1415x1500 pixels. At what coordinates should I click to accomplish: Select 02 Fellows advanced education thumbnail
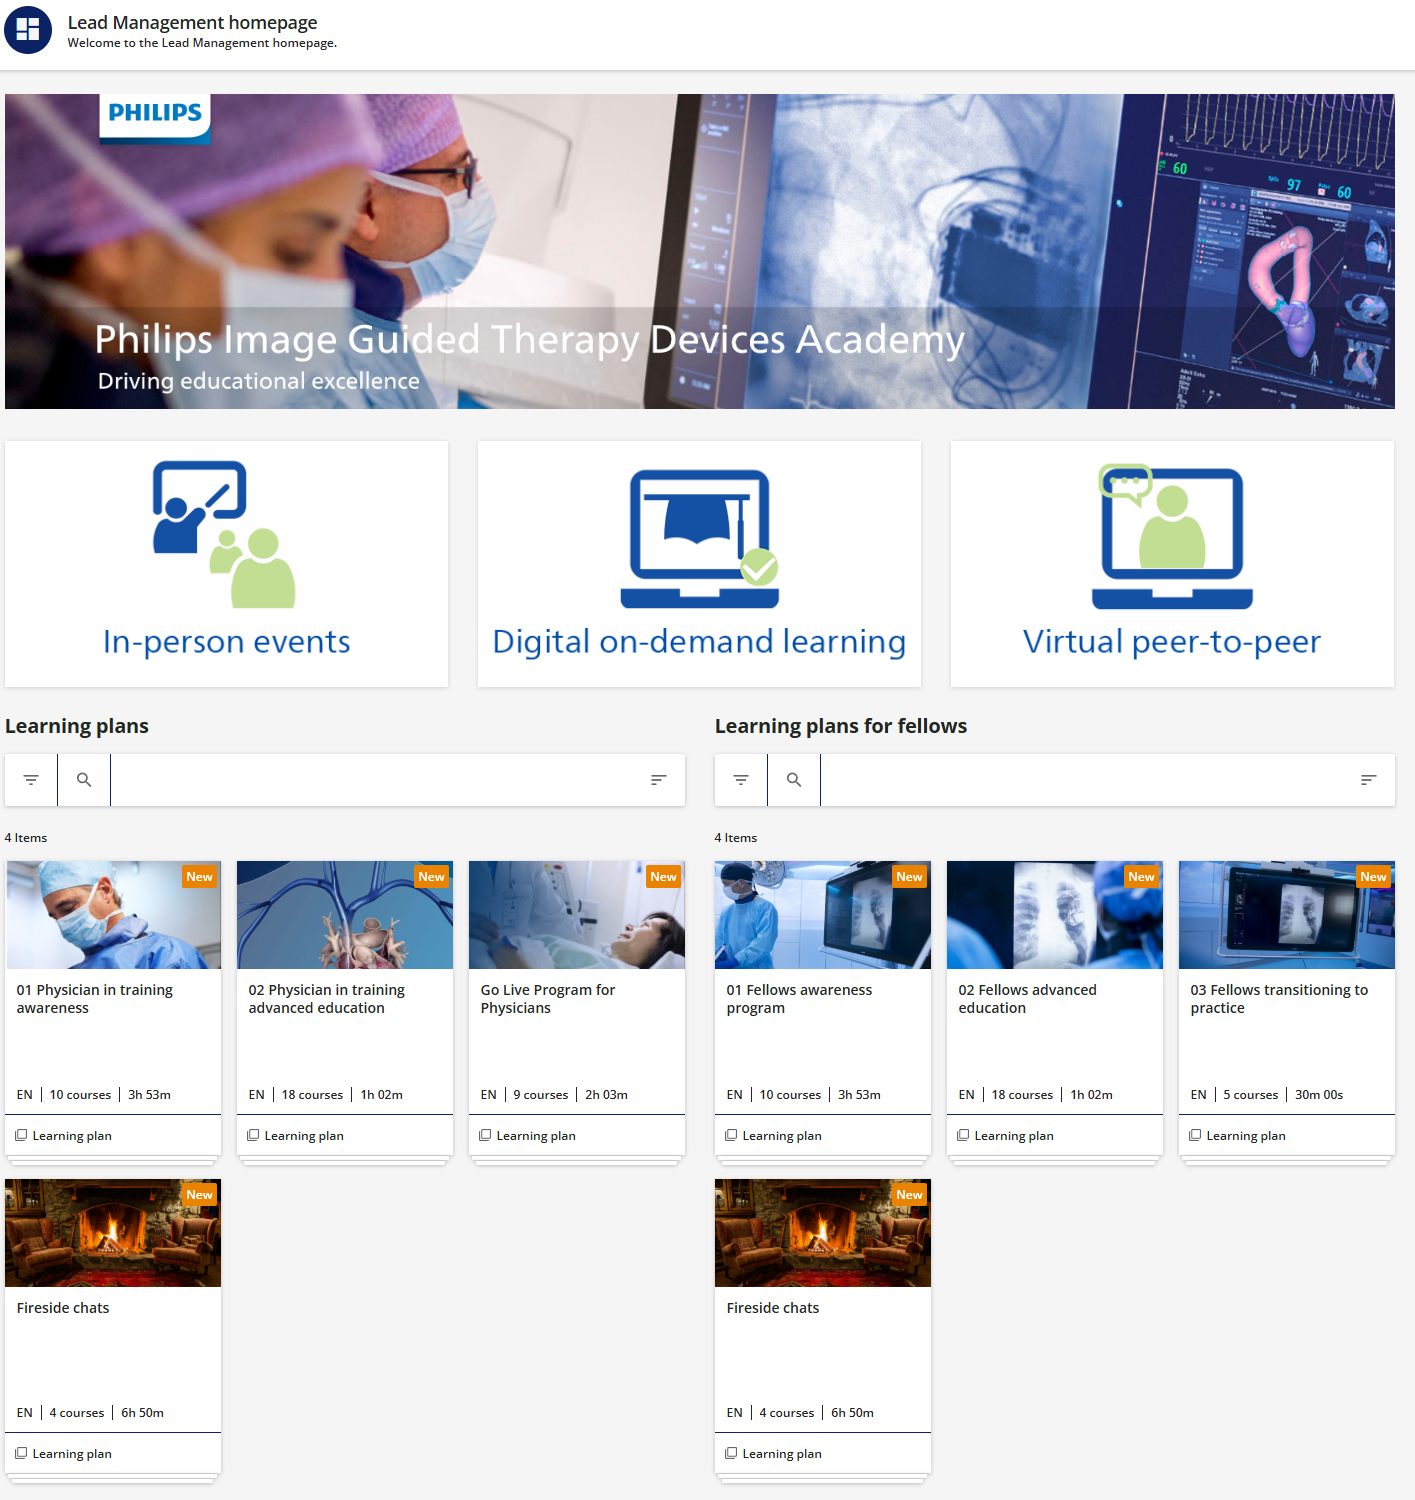click(x=1055, y=915)
